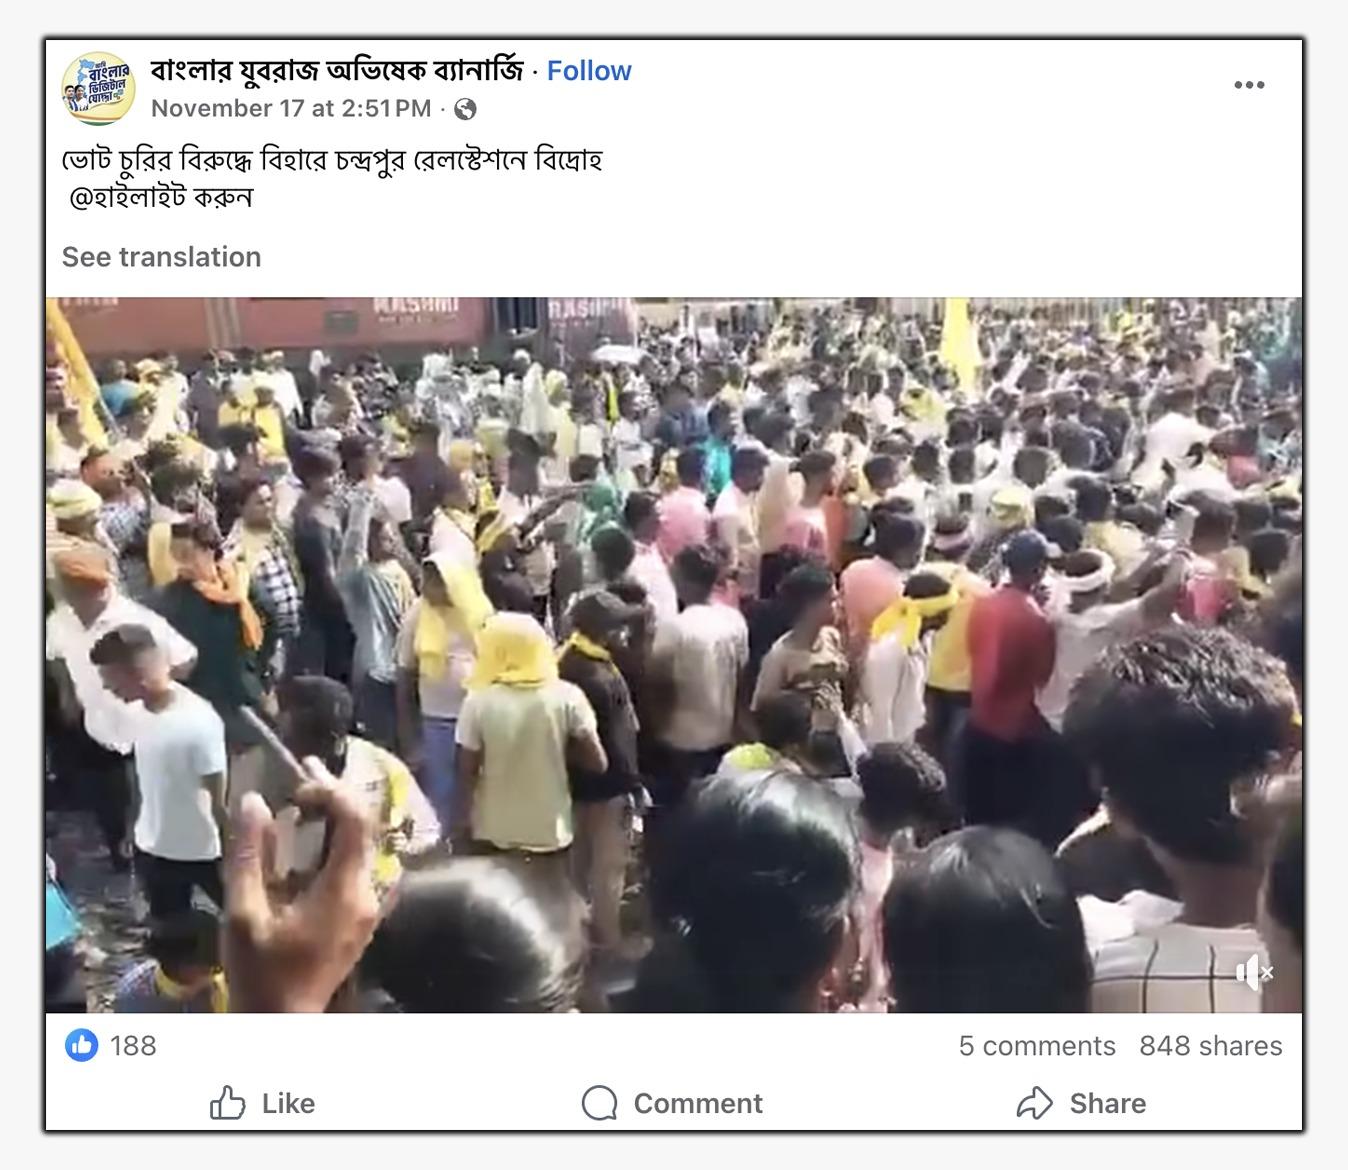The width and height of the screenshot is (1348, 1170).
Task: Click See translation
Action: [x=161, y=257]
